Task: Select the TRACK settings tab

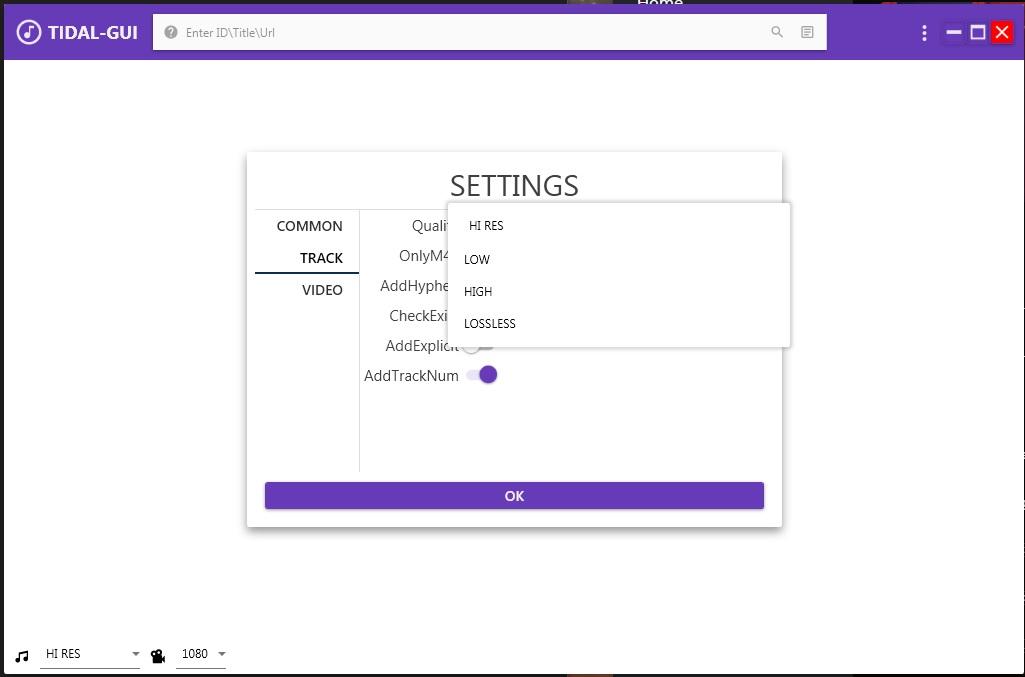Action: coord(321,258)
